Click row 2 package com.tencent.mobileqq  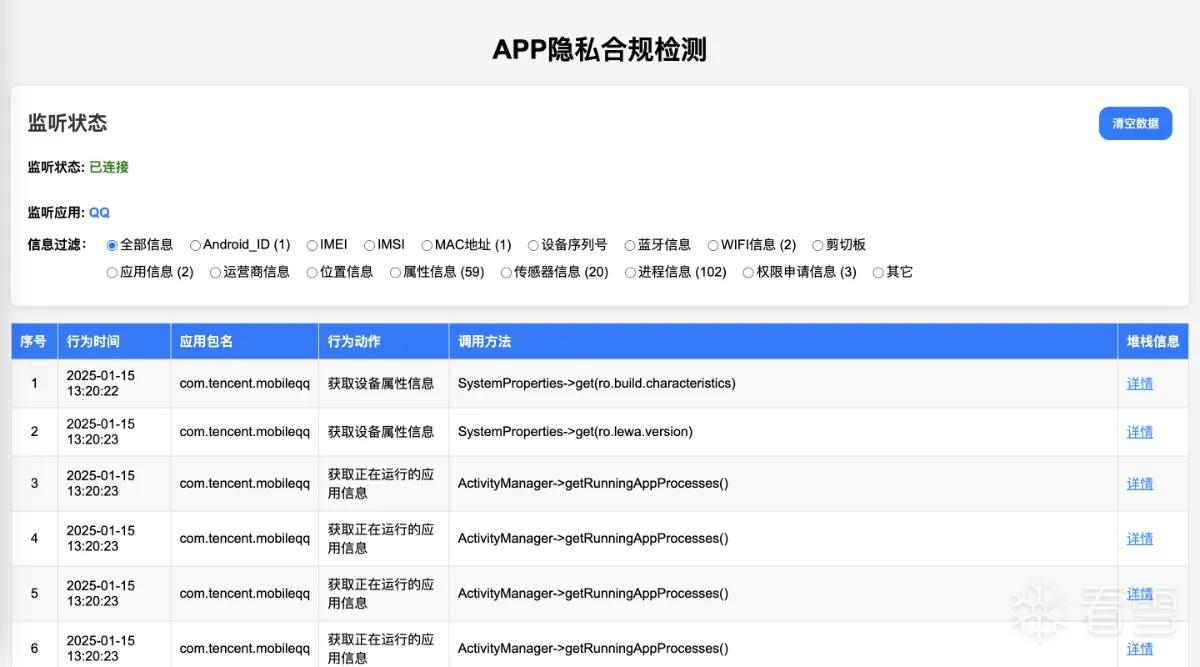pos(245,432)
